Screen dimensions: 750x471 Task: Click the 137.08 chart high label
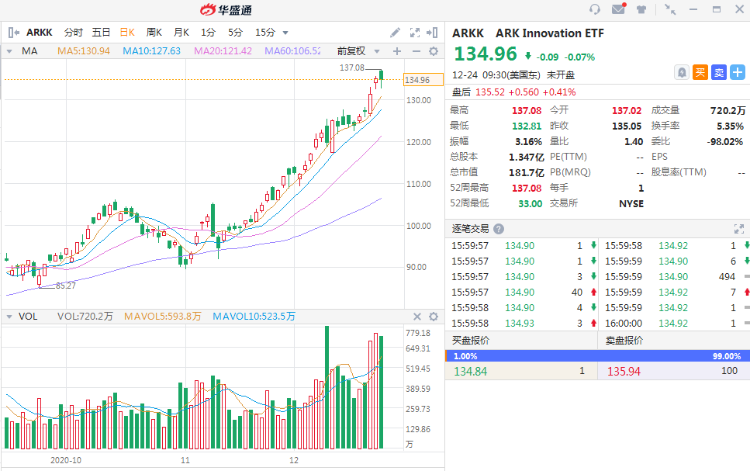(352, 68)
